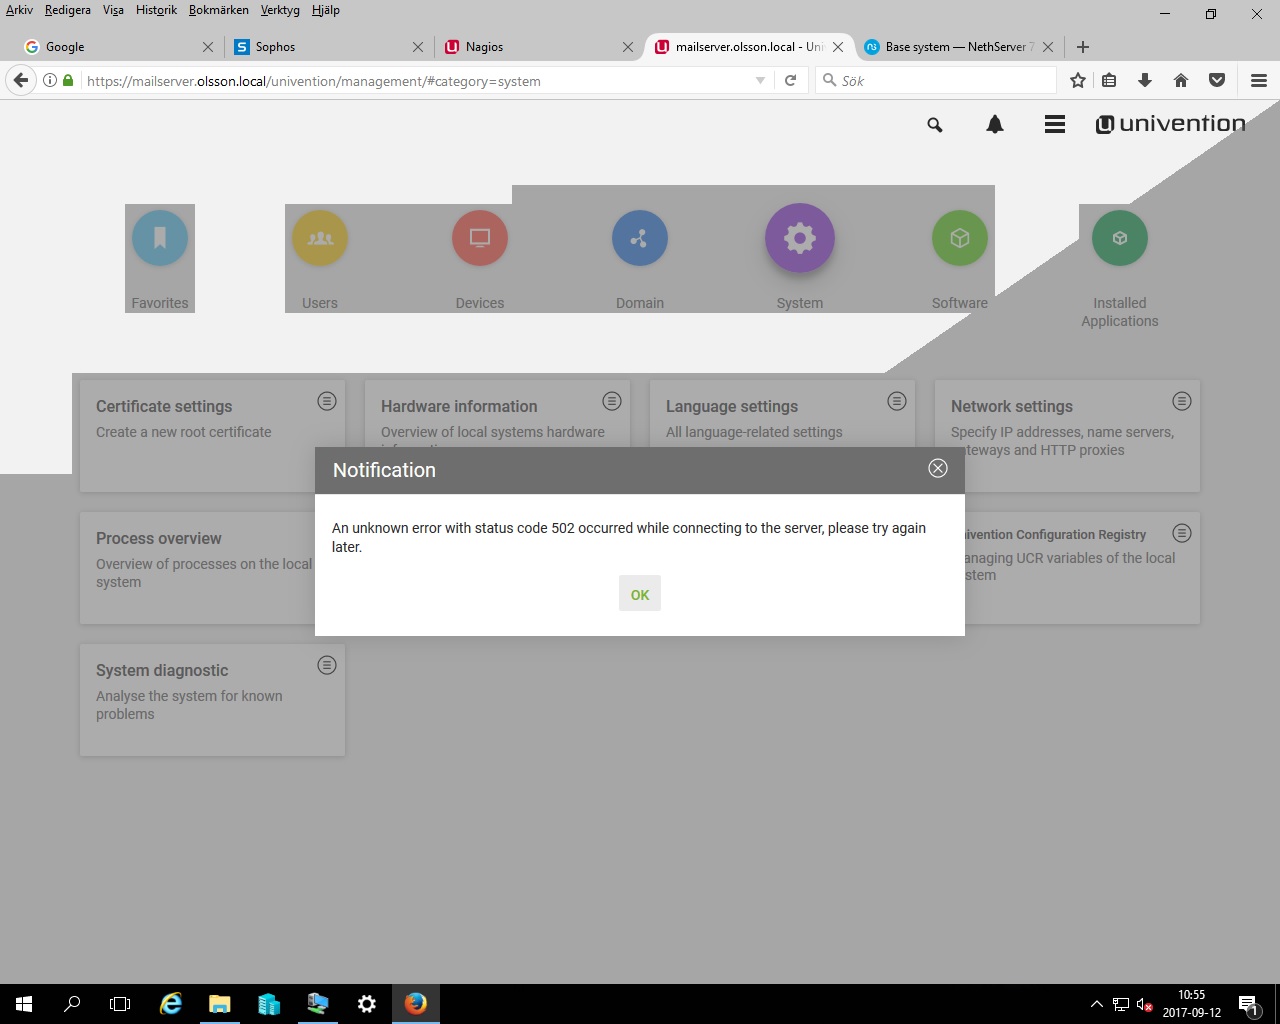Open the downloads arrow icon
Image resolution: width=1280 pixels, height=1024 pixels.
click(x=1145, y=81)
